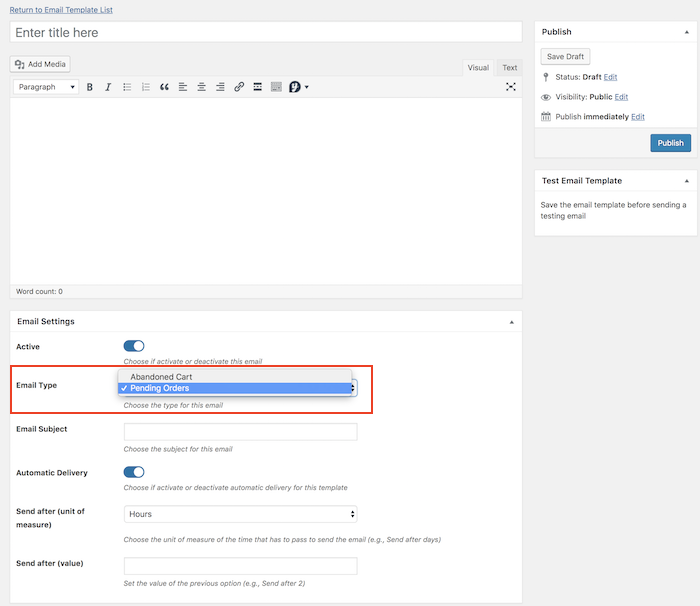Apply italic formatting in the editor
700x606 pixels.
point(108,87)
